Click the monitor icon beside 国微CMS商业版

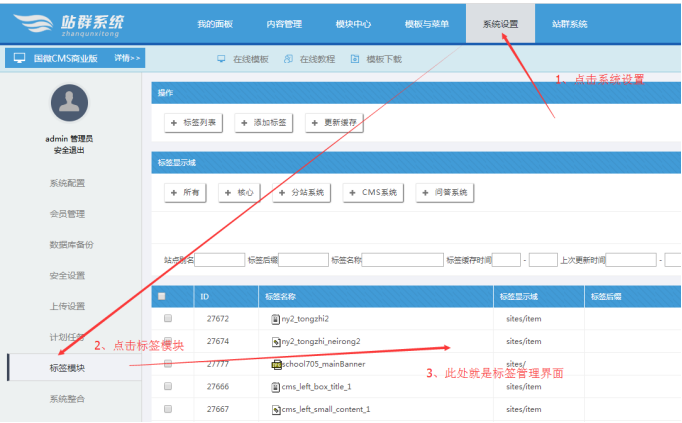click(x=19, y=59)
